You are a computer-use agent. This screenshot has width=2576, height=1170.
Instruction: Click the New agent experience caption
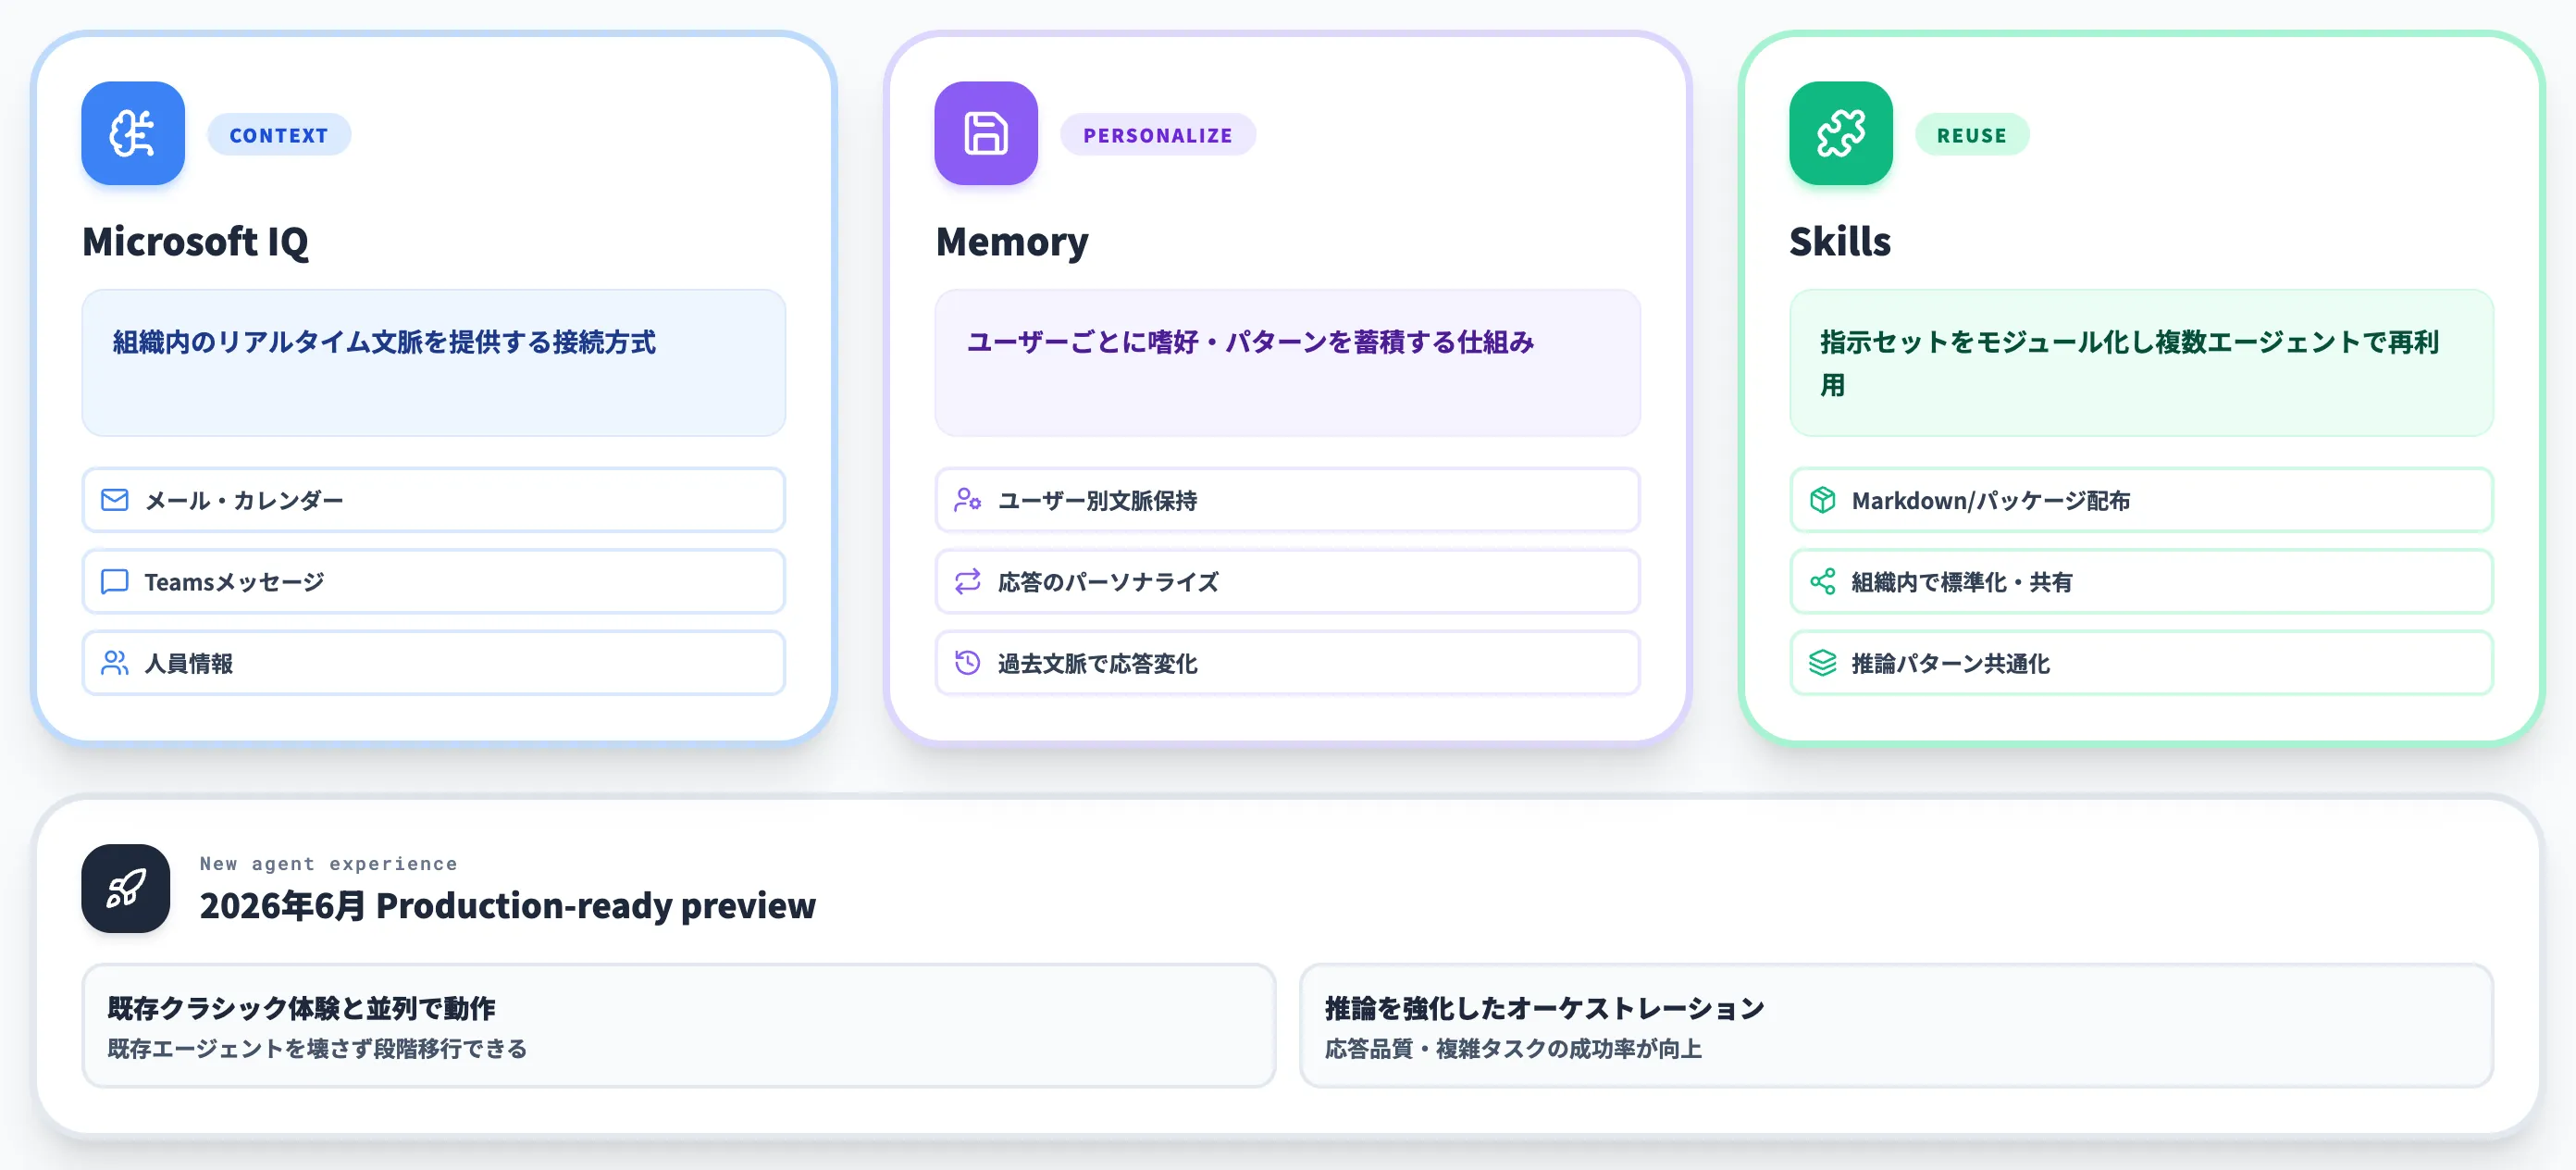pos(329,863)
